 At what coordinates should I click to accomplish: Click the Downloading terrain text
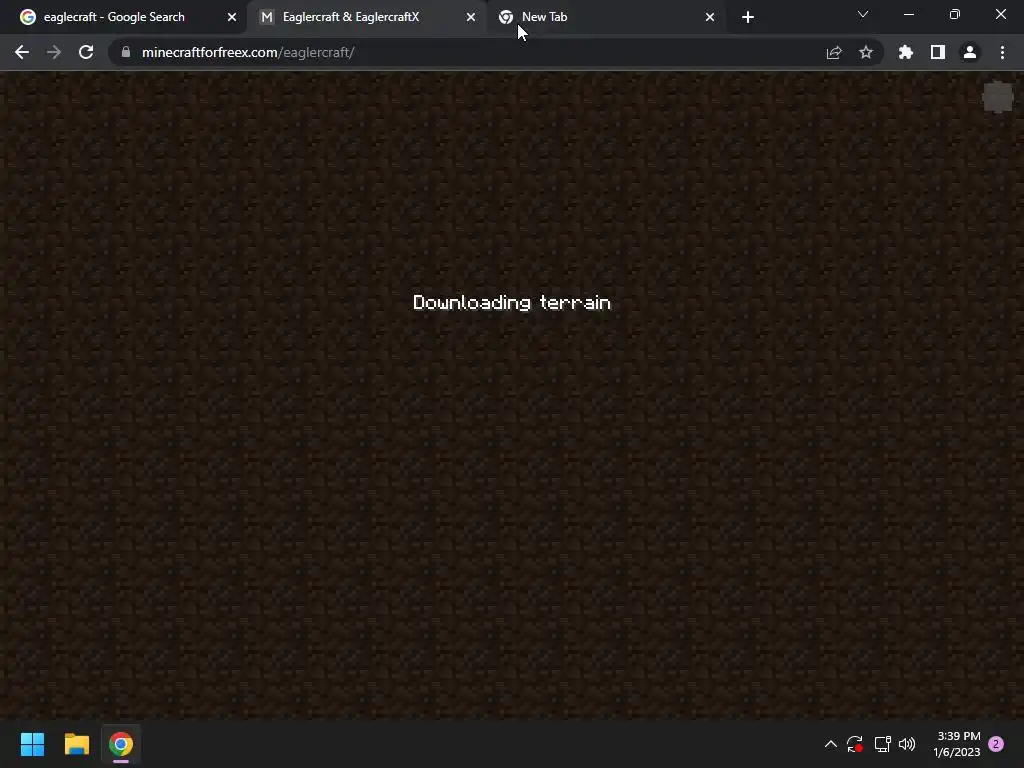512,302
